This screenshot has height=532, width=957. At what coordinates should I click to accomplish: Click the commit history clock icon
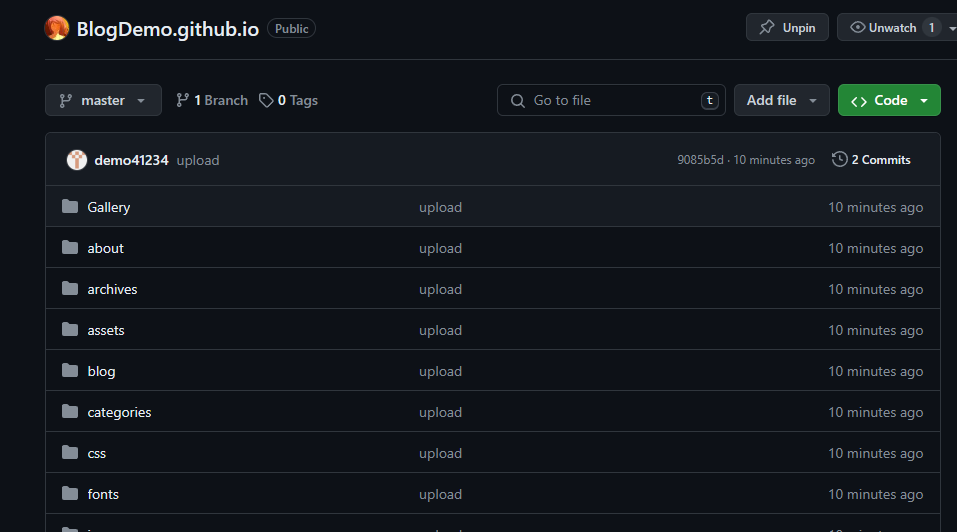coord(839,160)
